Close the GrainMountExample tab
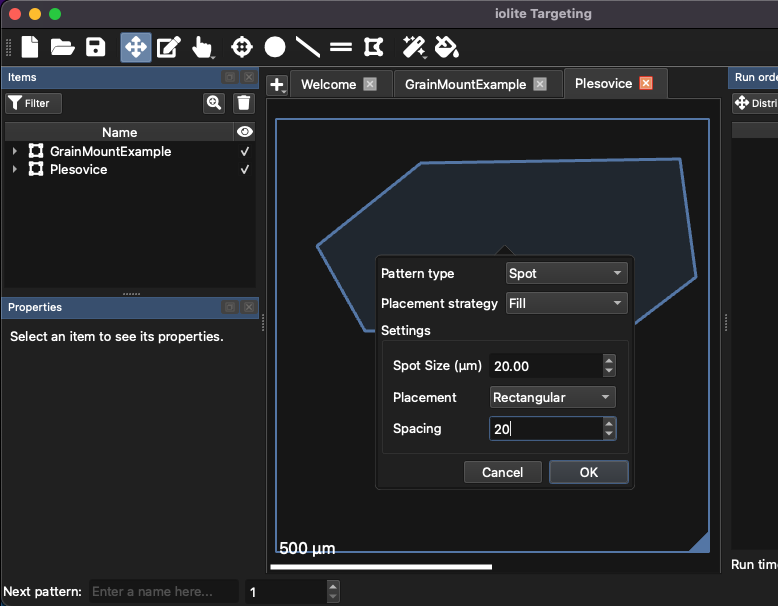 pyautogui.click(x=540, y=84)
